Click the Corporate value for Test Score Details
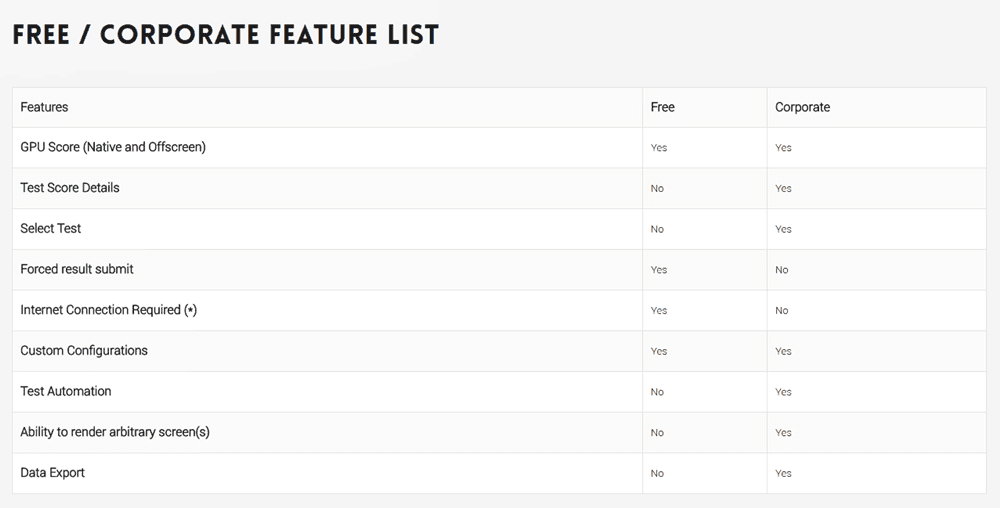 pos(783,189)
